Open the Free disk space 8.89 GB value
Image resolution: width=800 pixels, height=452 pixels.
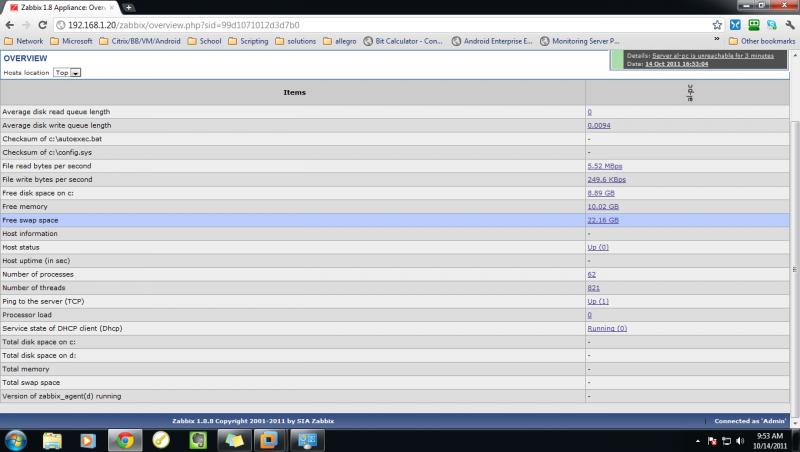(601, 193)
